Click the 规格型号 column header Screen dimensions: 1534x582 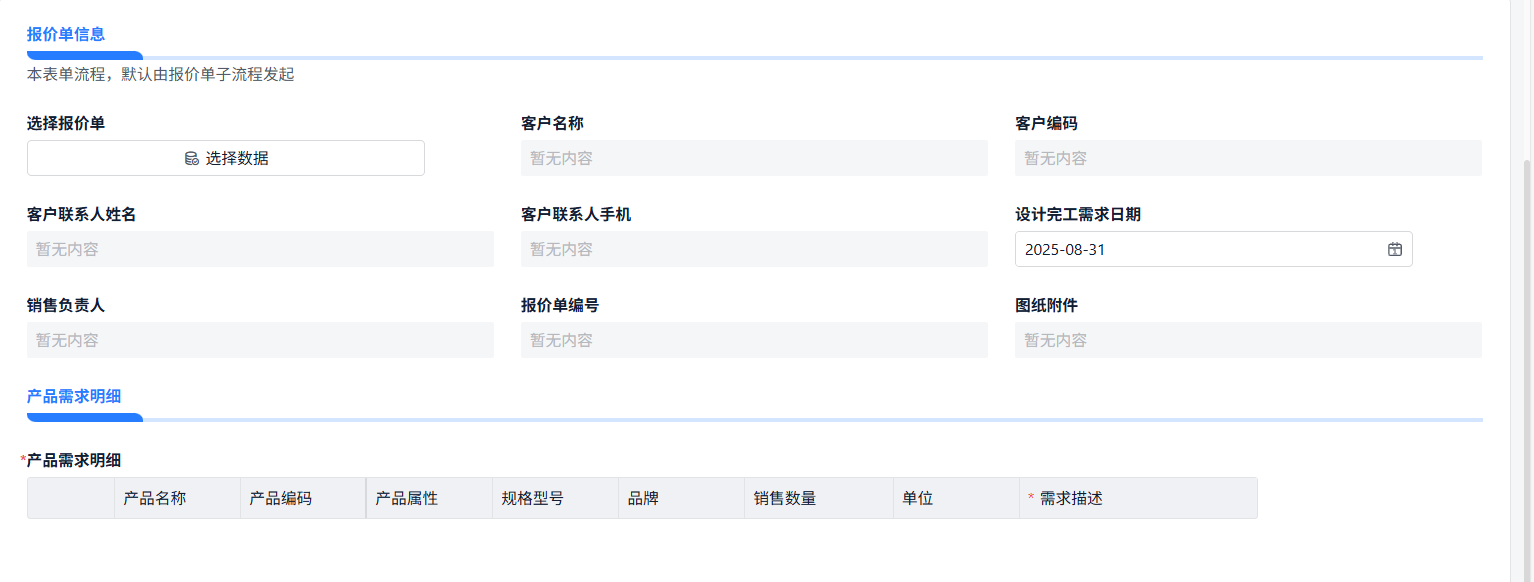(x=555, y=498)
